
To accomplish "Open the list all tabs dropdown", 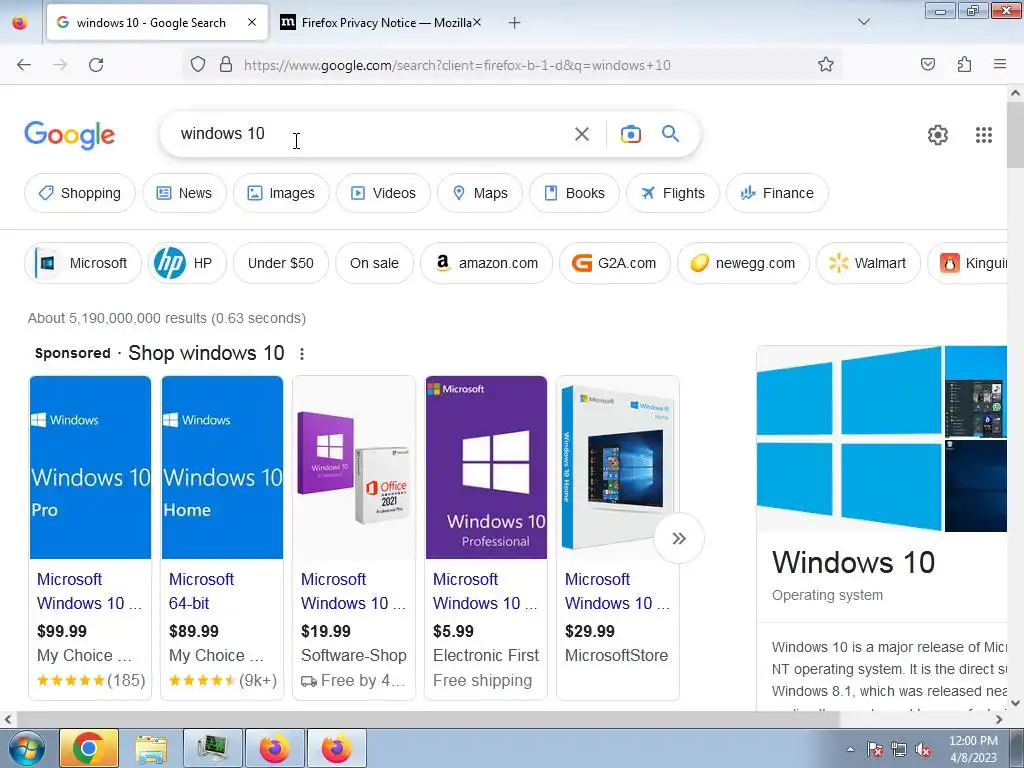I will point(863,23).
